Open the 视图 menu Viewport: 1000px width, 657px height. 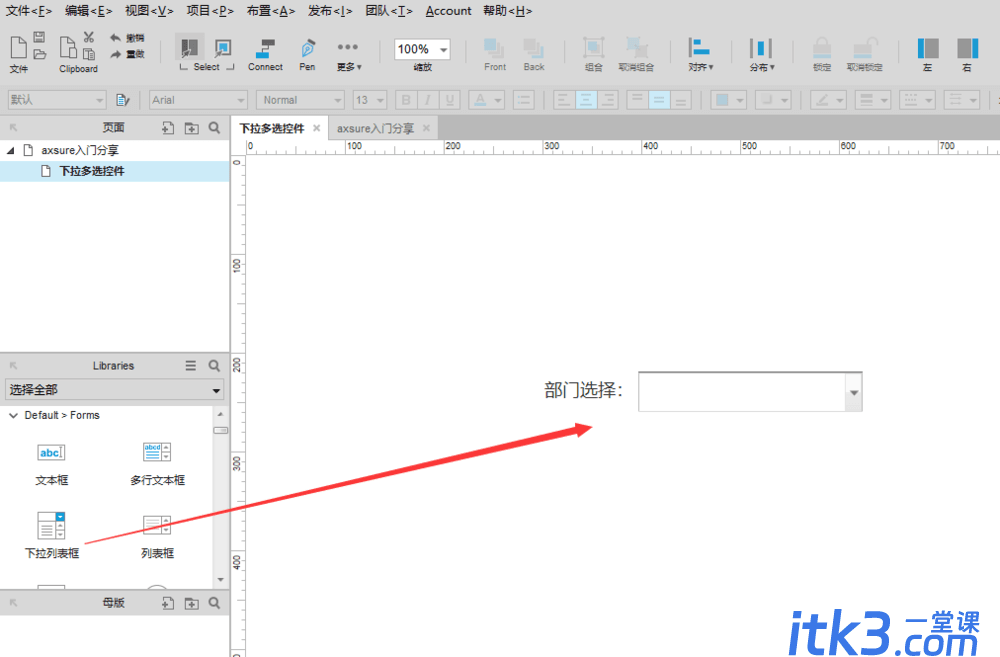149,11
